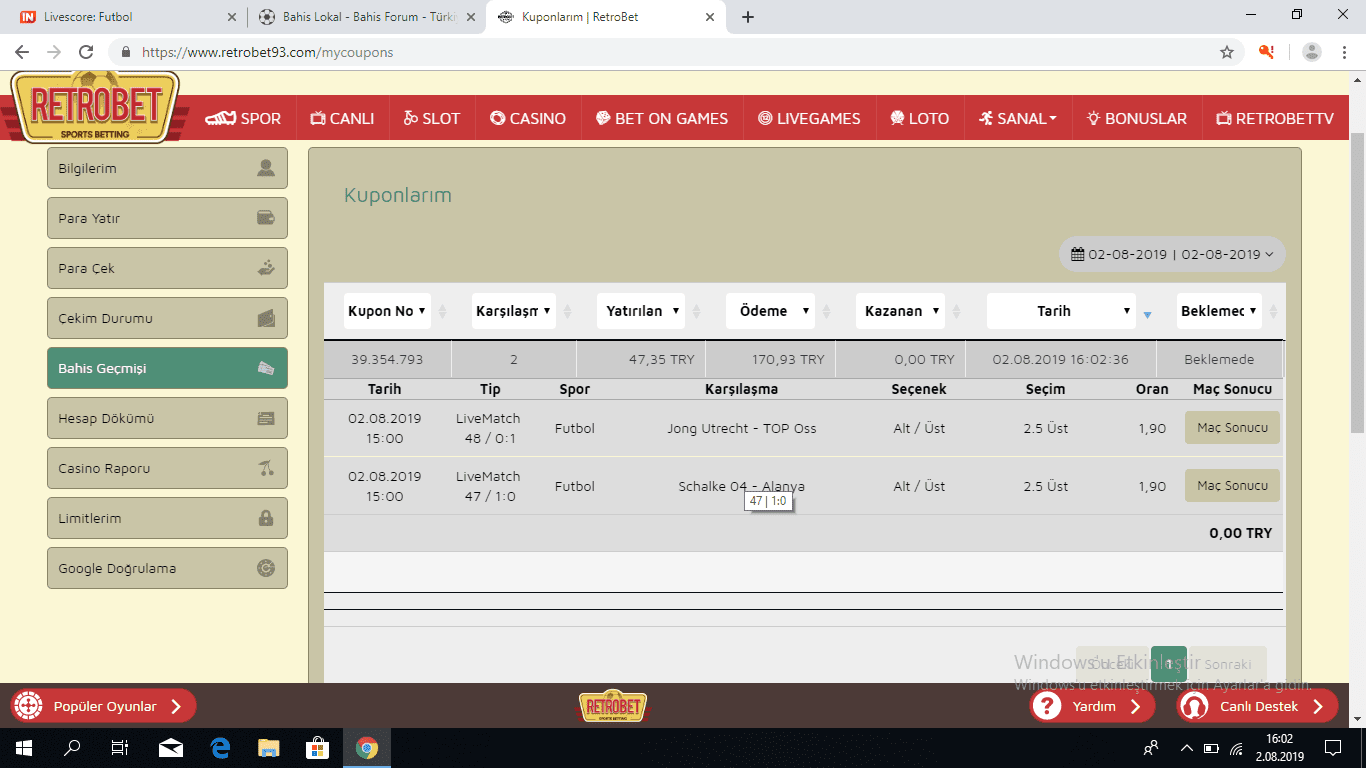The width and height of the screenshot is (1366, 768).
Task: Open Yardım help button
Action: (1093, 706)
